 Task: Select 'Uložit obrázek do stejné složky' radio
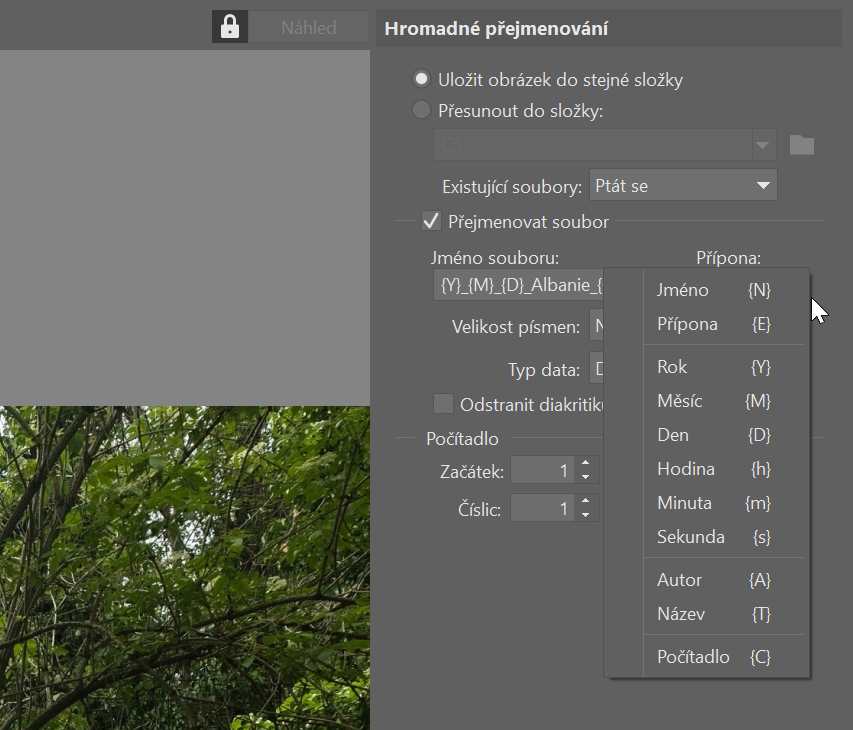(422, 79)
